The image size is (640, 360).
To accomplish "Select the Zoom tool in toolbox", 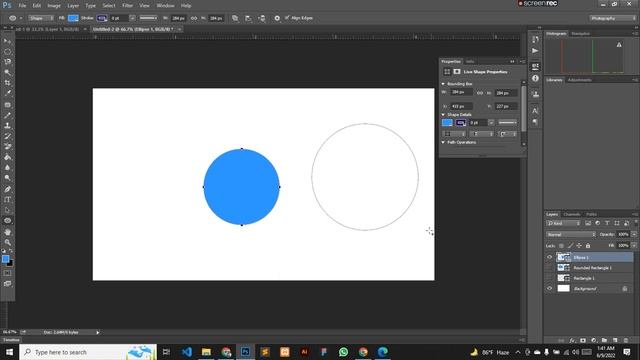I will click(x=7, y=242).
